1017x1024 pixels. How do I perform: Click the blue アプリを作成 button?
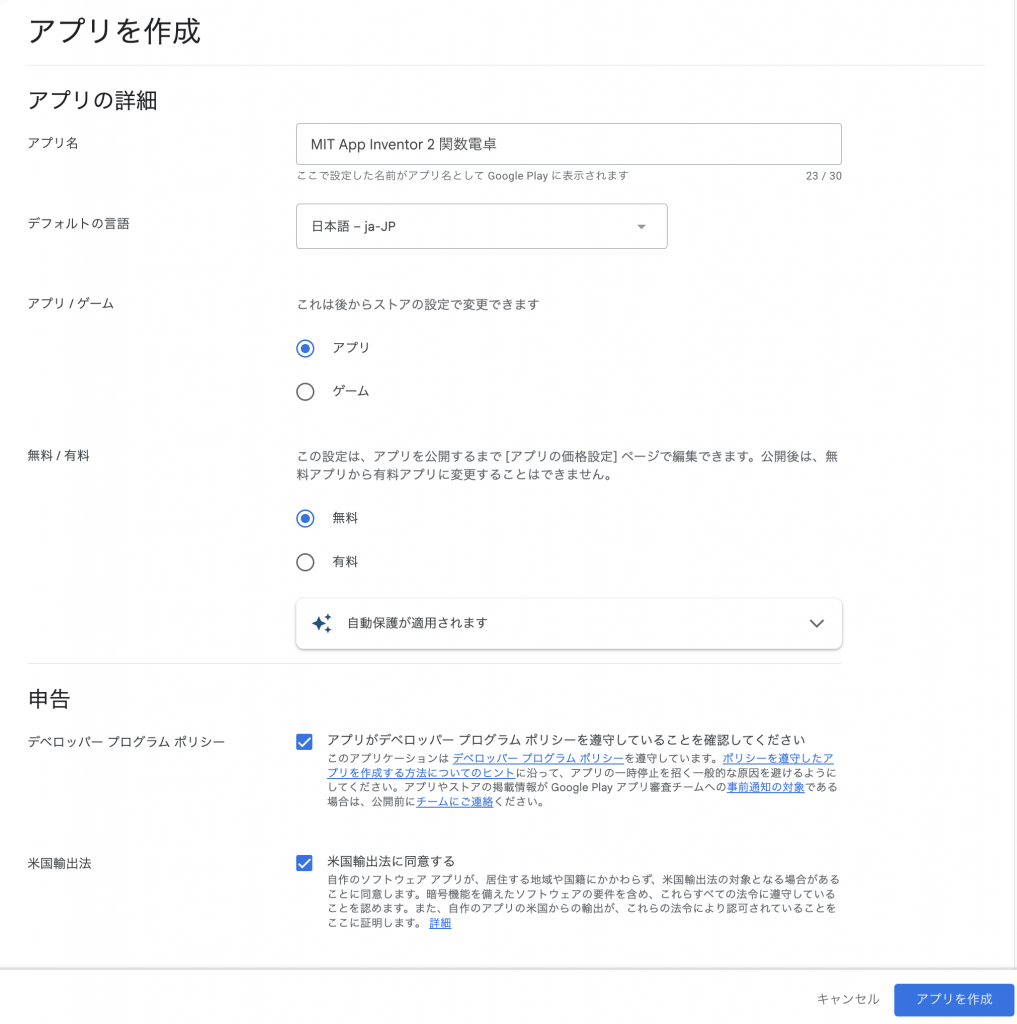(x=954, y=999)
